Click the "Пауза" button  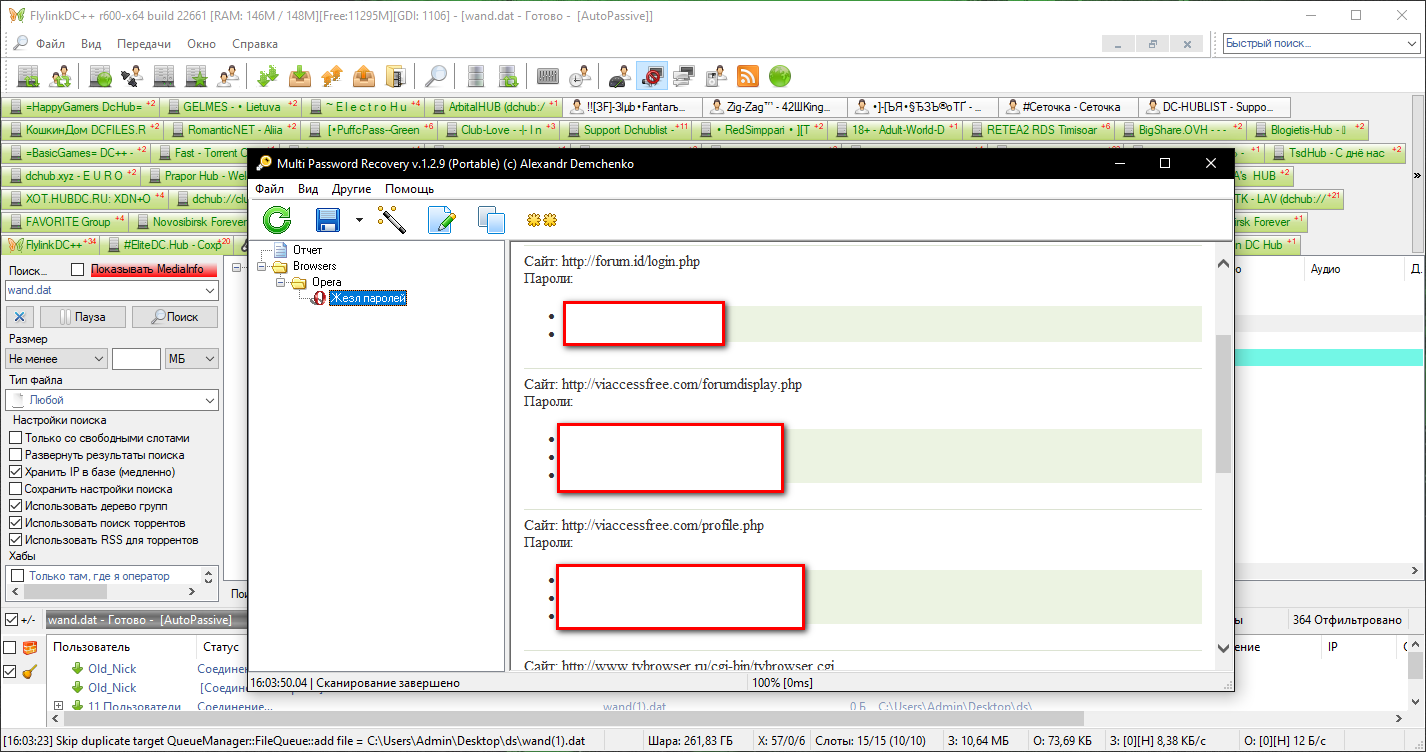point(84,317)
